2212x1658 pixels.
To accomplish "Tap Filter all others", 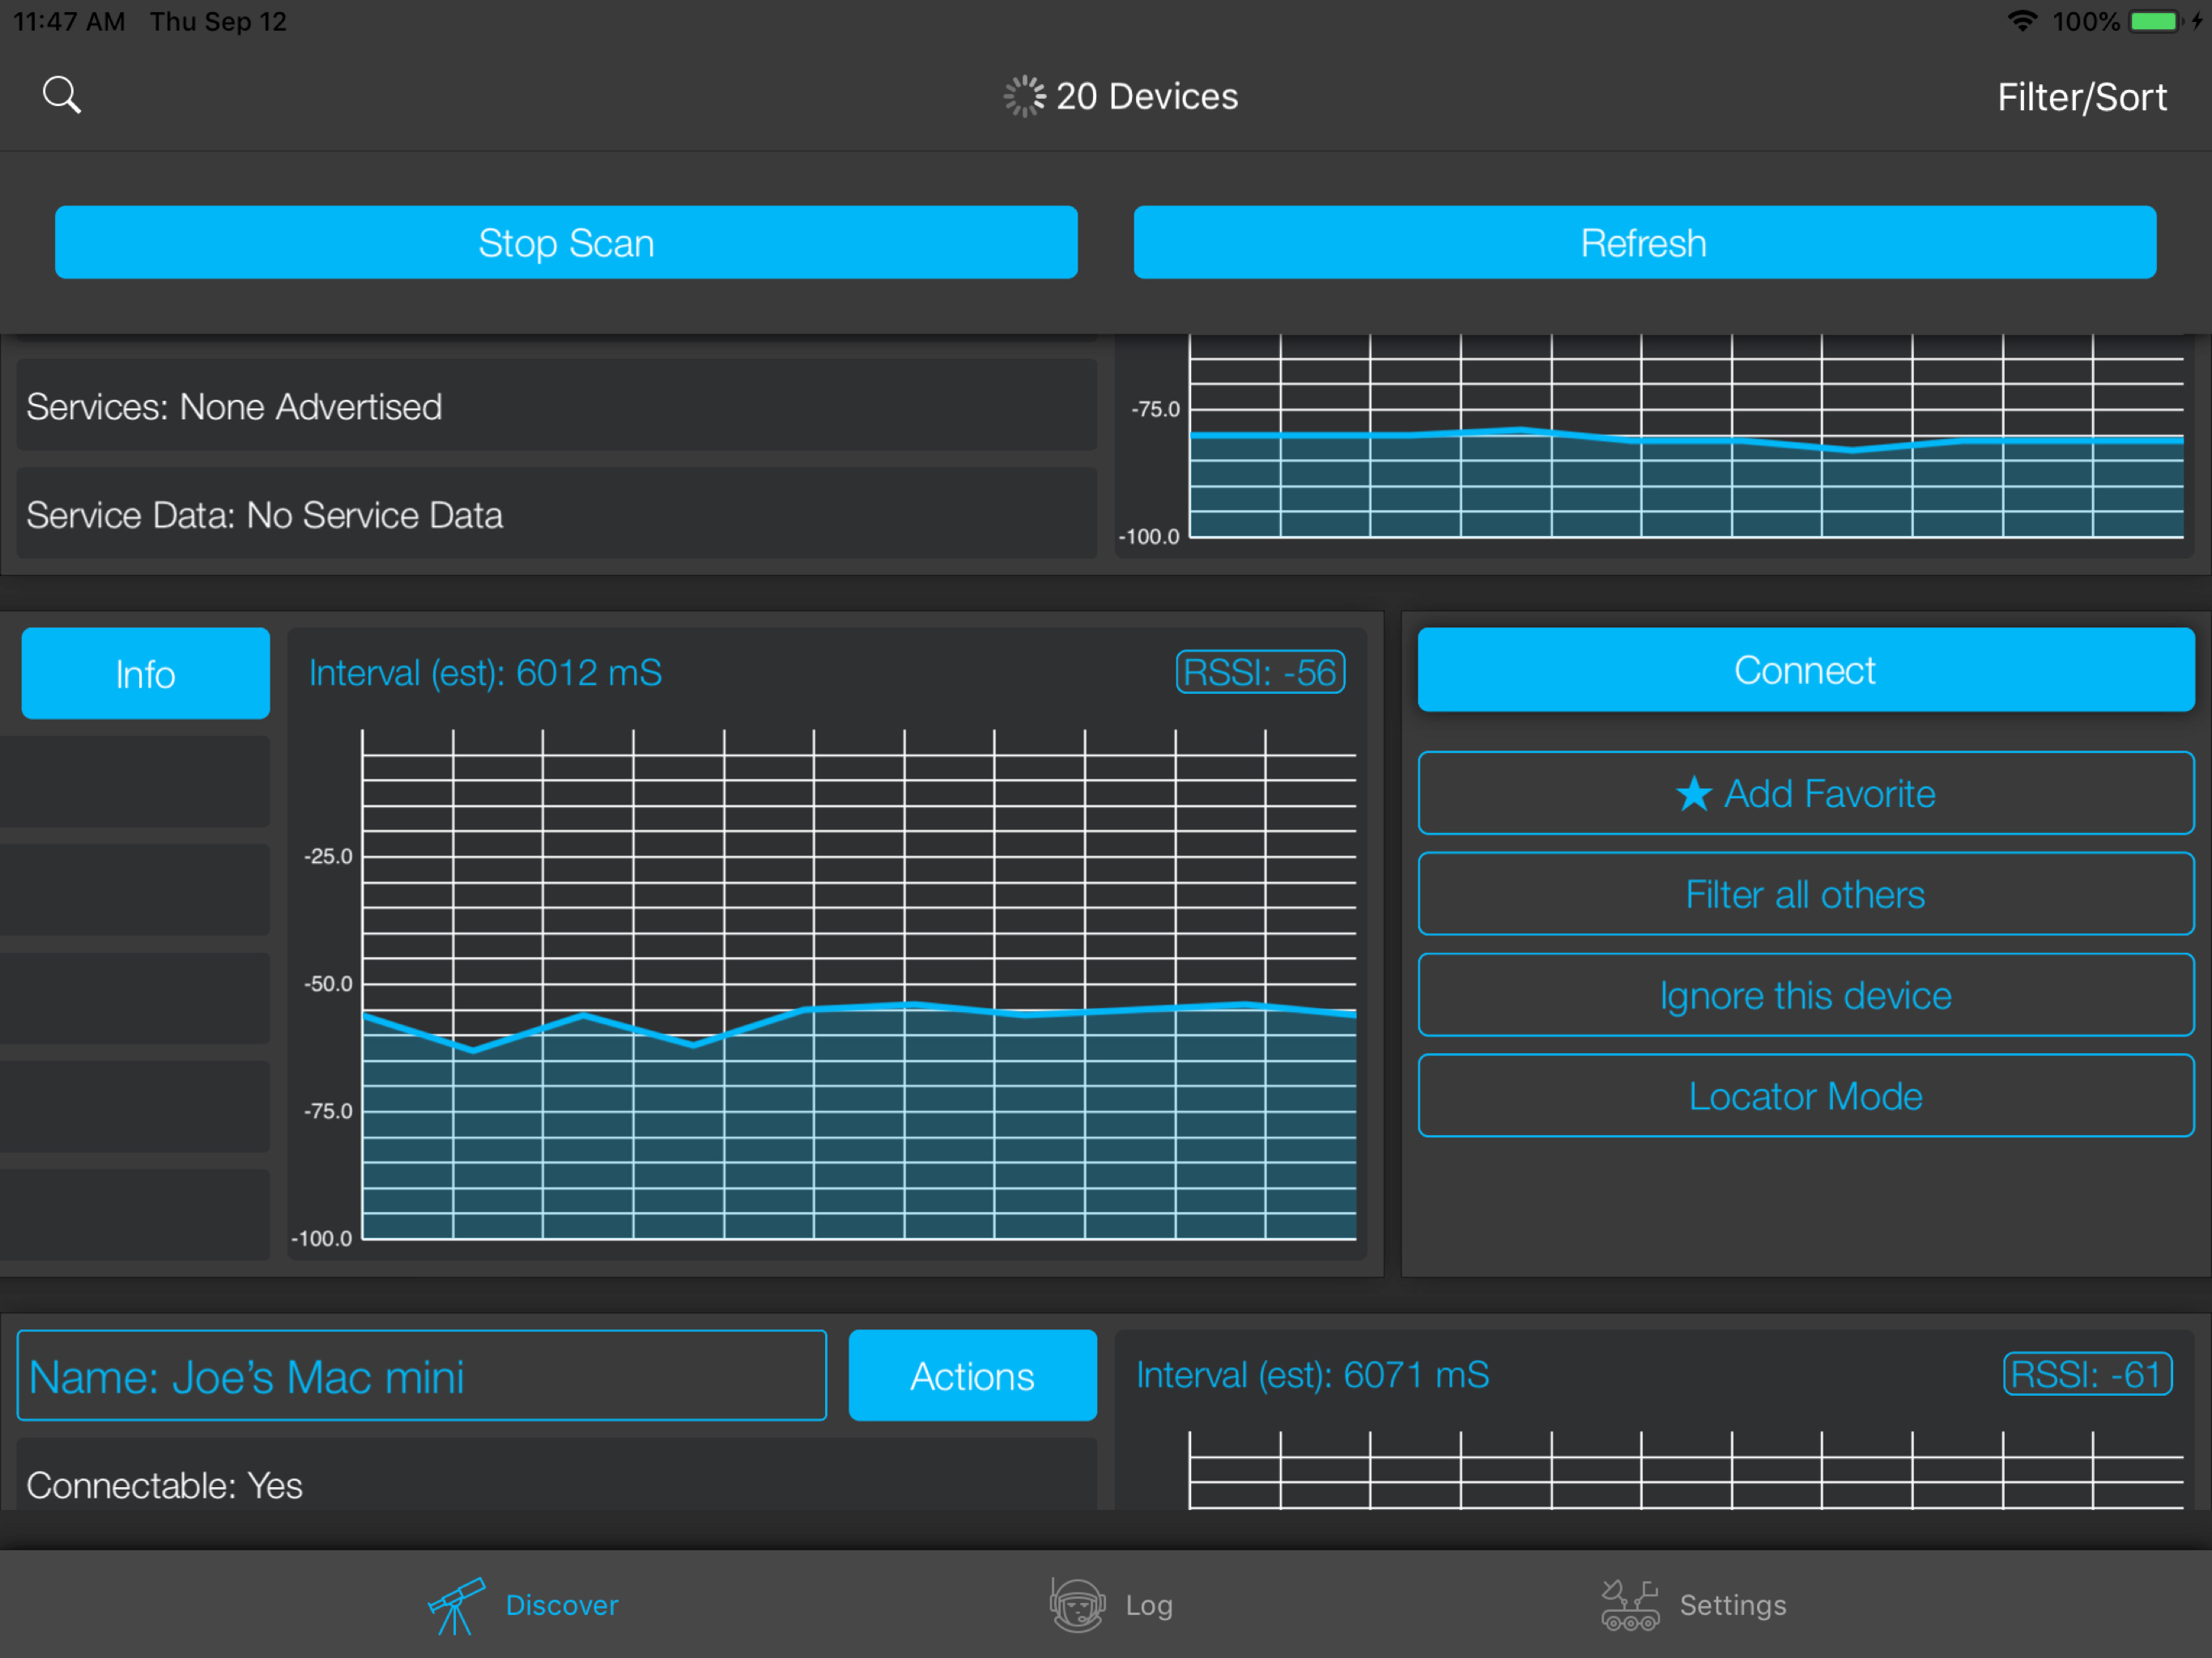I will [x=1805, y=894].
